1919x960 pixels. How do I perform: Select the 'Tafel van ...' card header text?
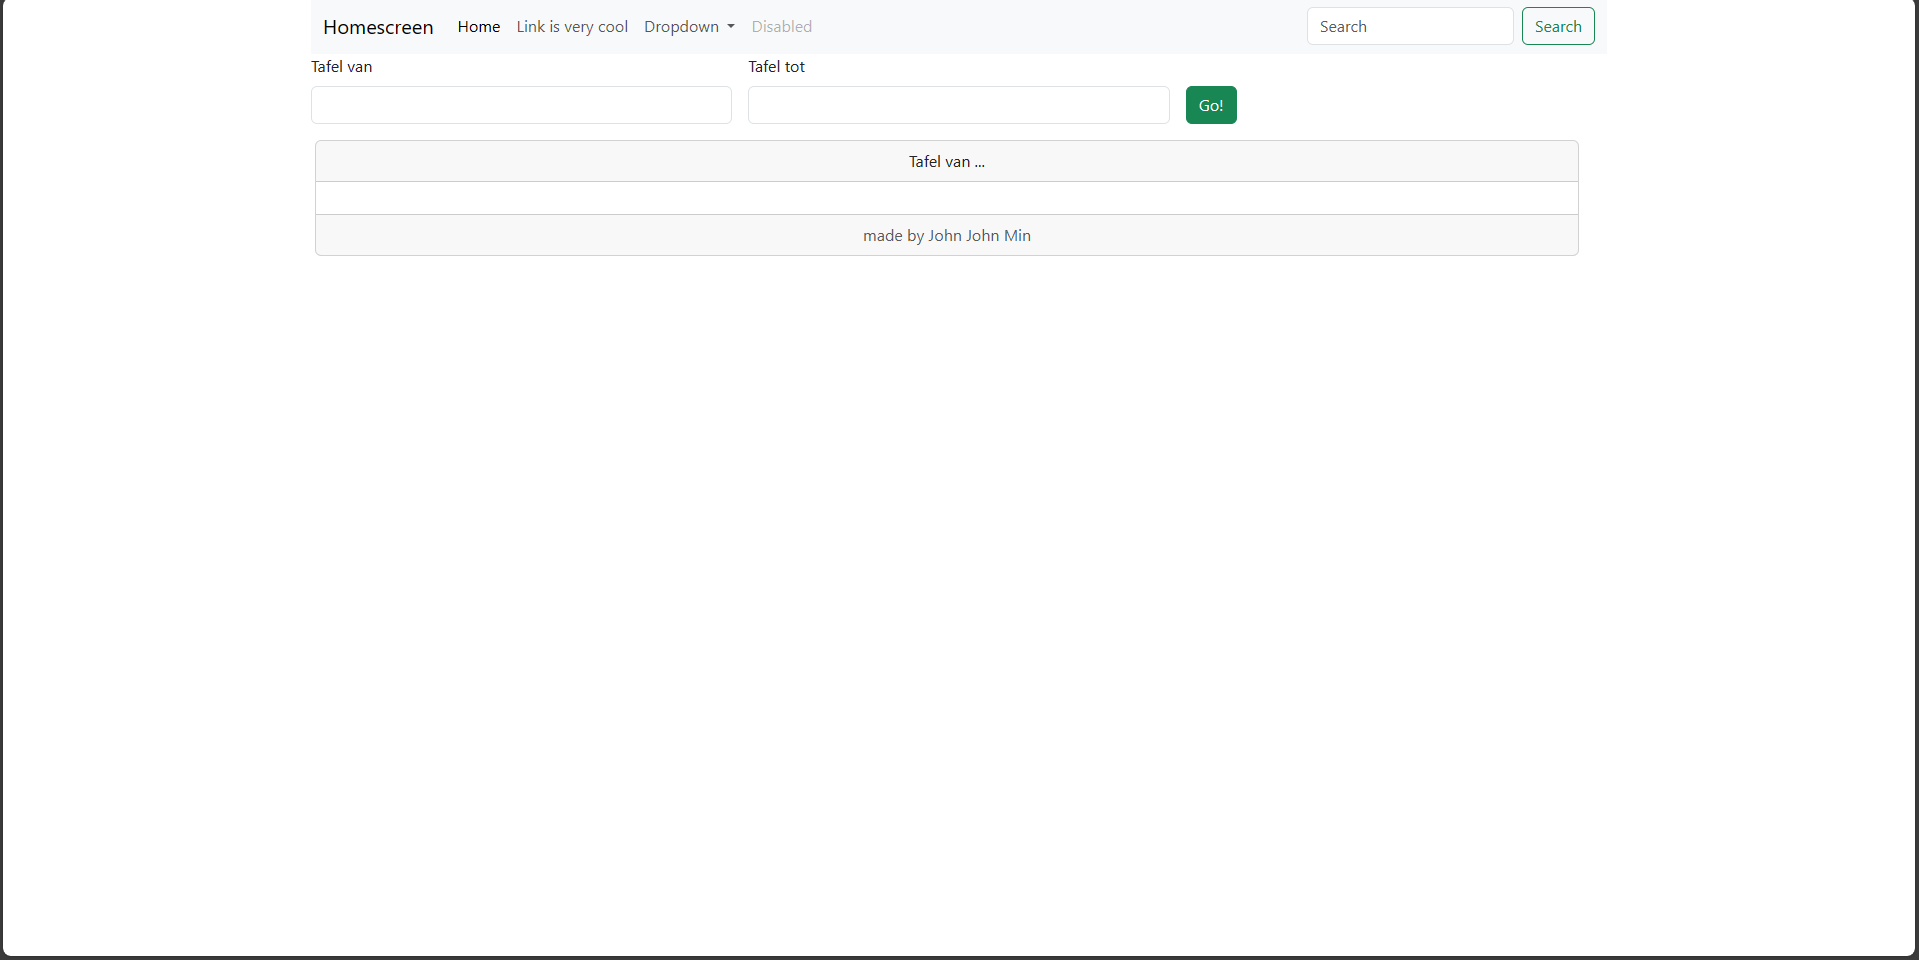(x=947, y=162)
